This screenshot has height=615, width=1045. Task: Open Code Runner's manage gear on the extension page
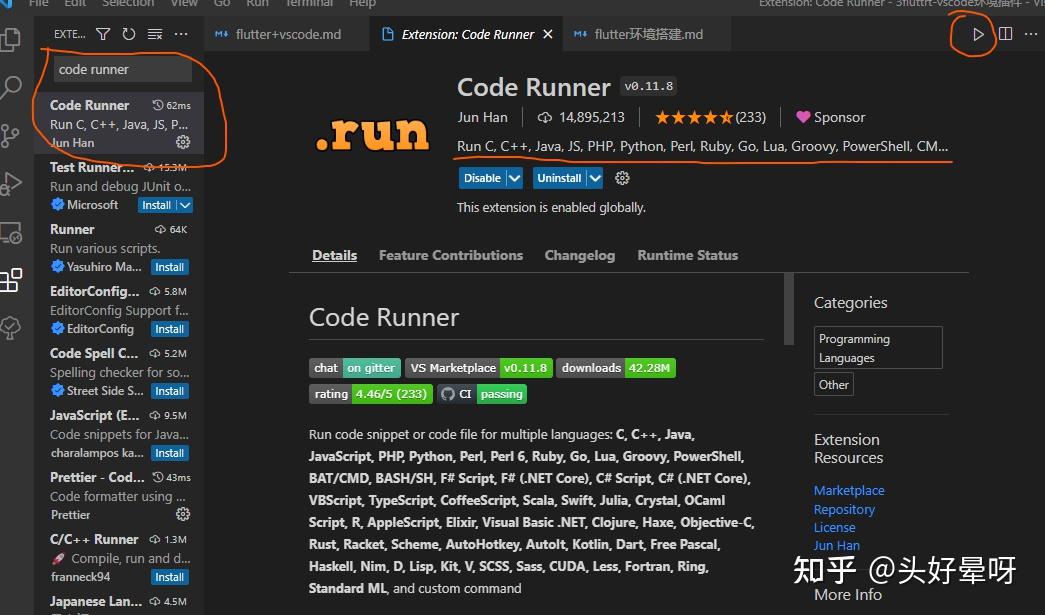621,178
